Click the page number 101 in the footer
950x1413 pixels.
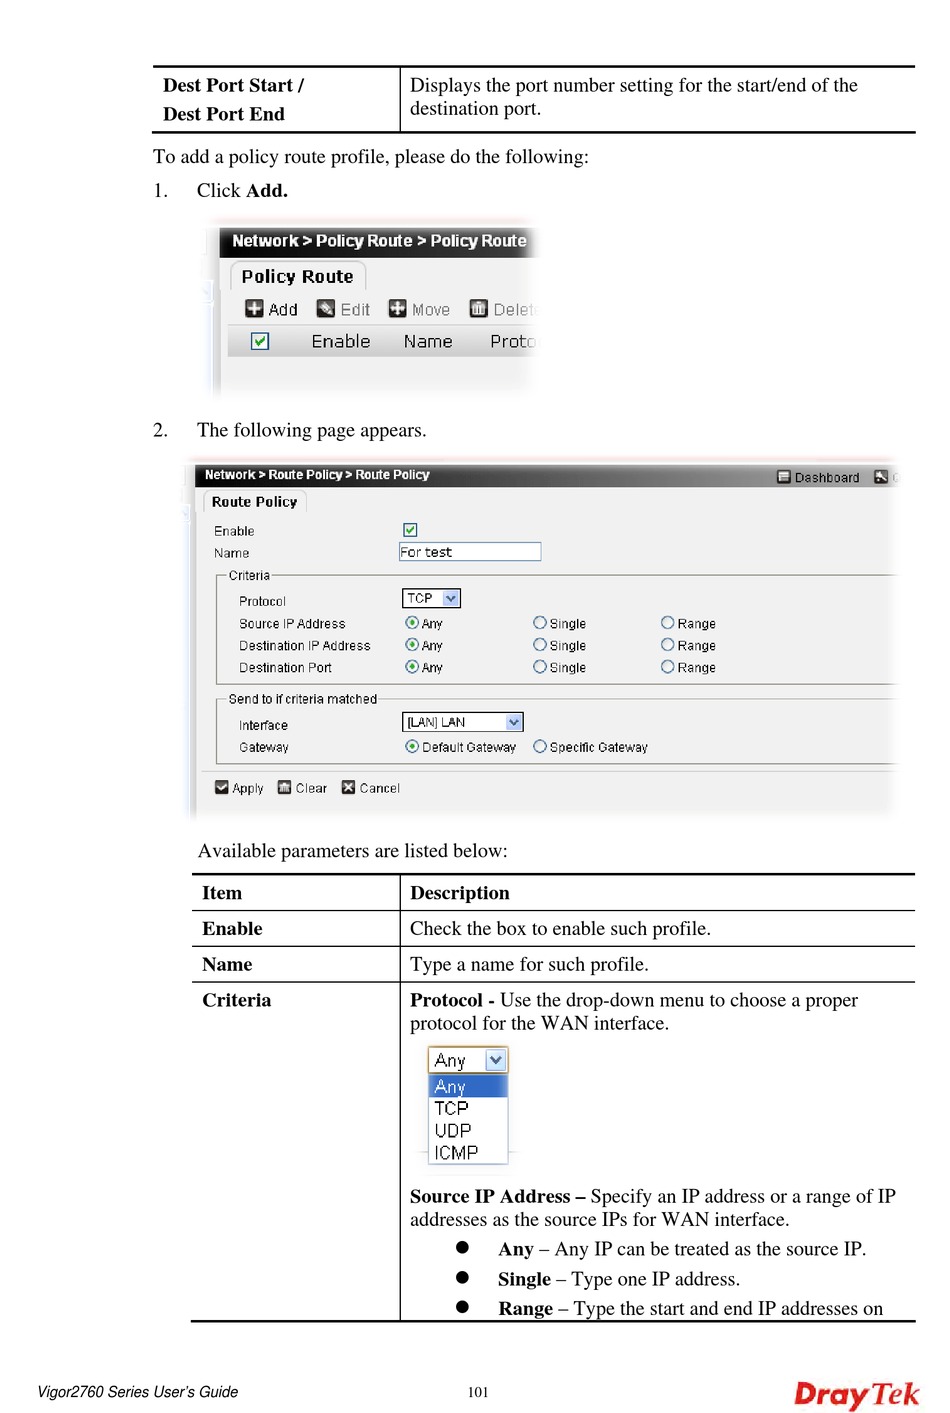478,1392
